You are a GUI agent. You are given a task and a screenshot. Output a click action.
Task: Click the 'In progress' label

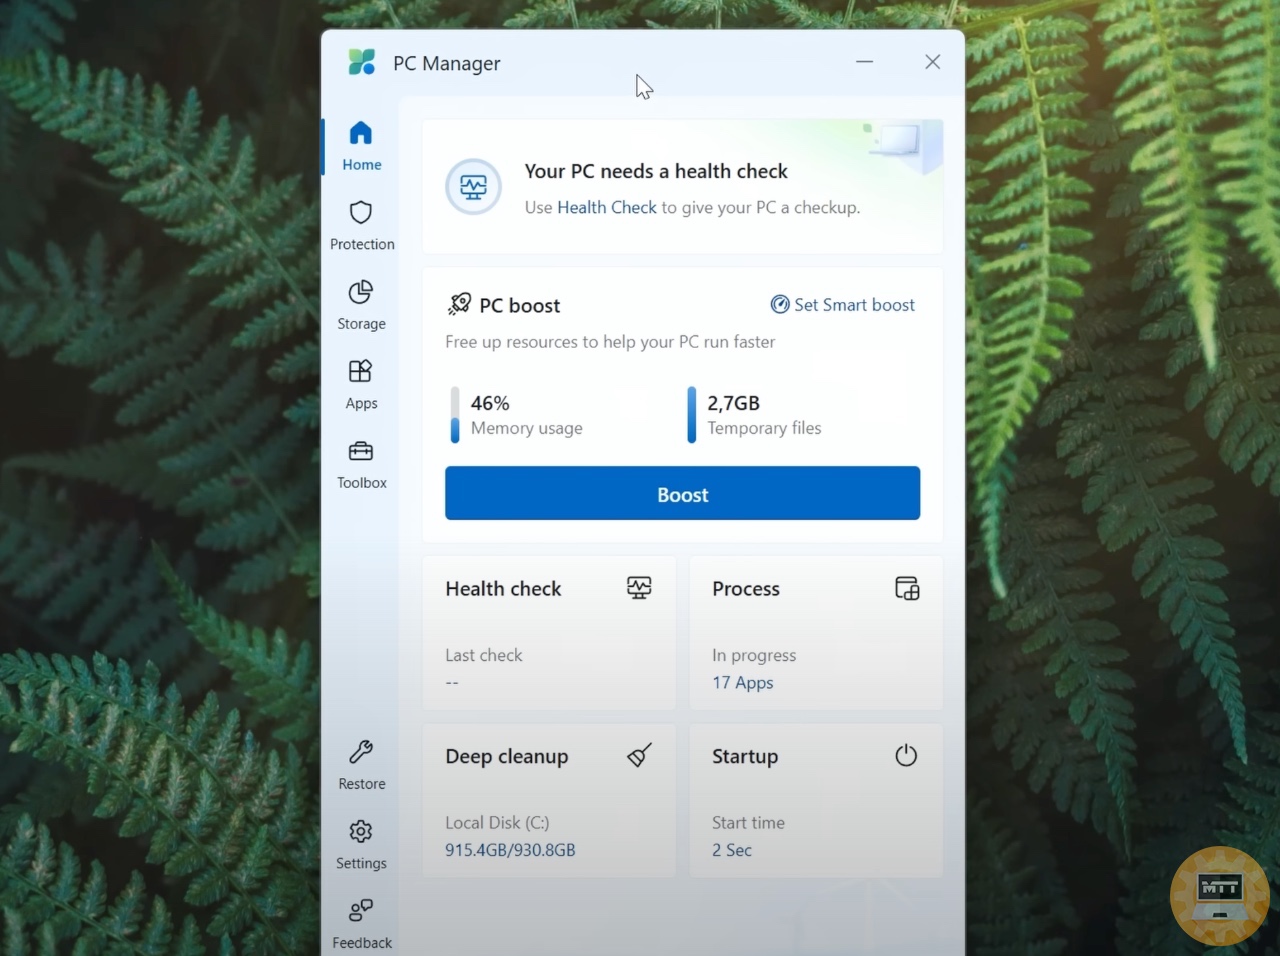pos(754,655)
